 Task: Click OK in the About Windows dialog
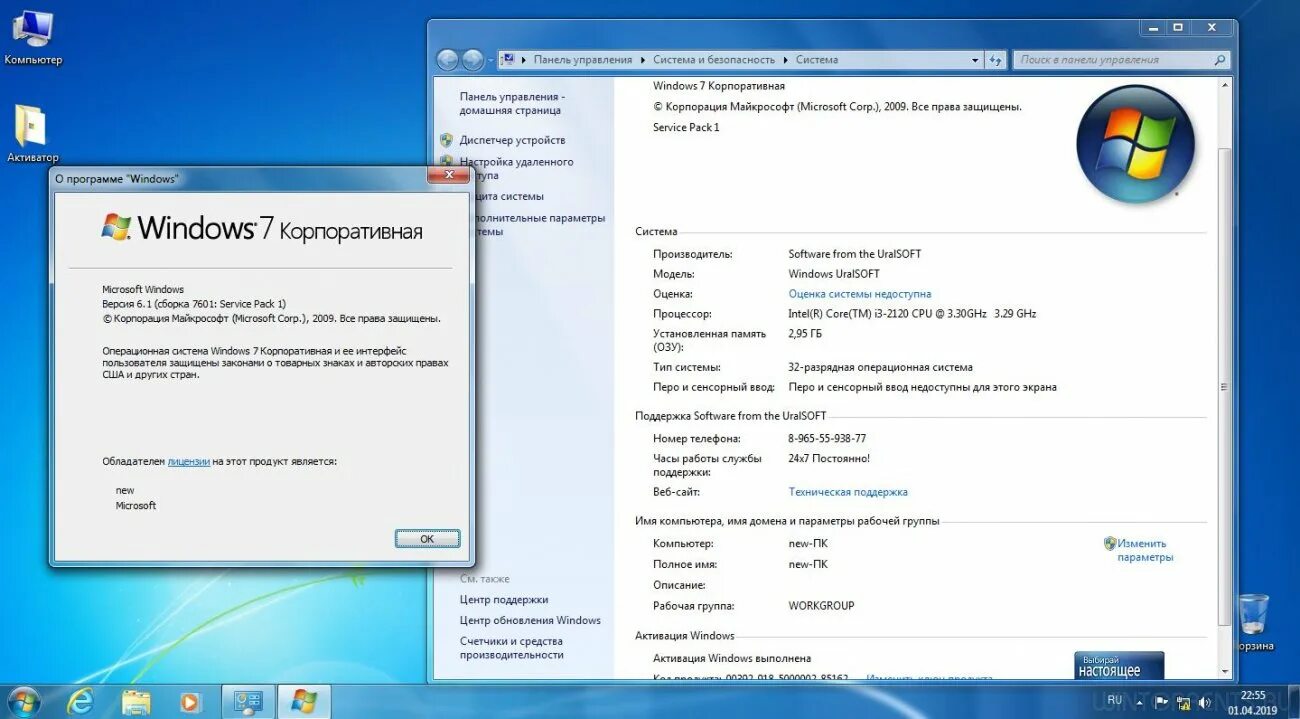tap(427, 538)
